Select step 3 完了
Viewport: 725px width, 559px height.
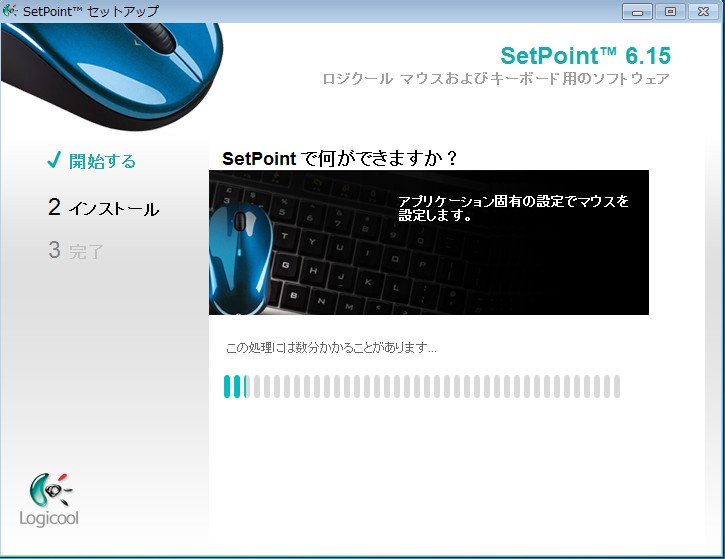pyautogui.click(x=76, y=250)
